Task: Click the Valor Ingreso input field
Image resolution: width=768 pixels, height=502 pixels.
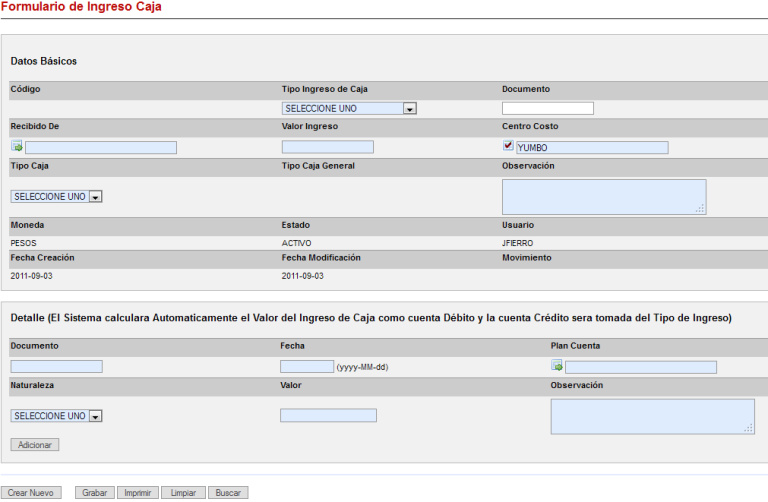Action: click(328, 147)
